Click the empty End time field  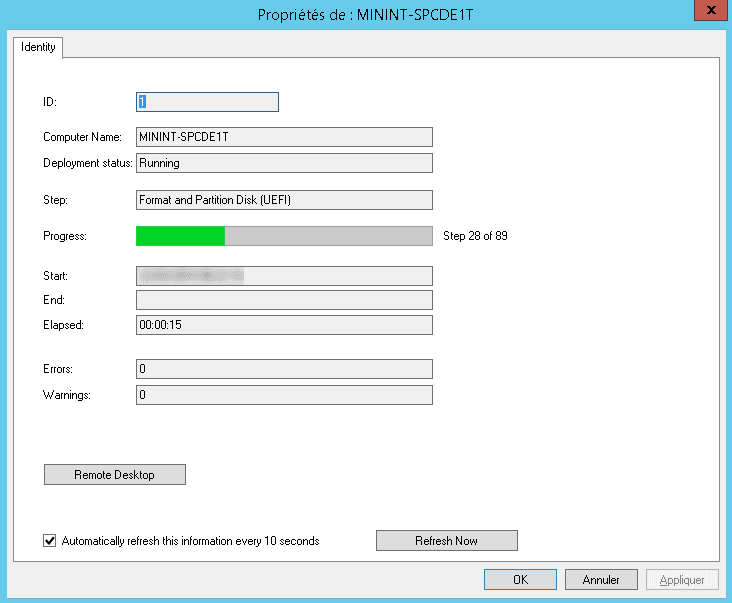[x=284, y=300]
